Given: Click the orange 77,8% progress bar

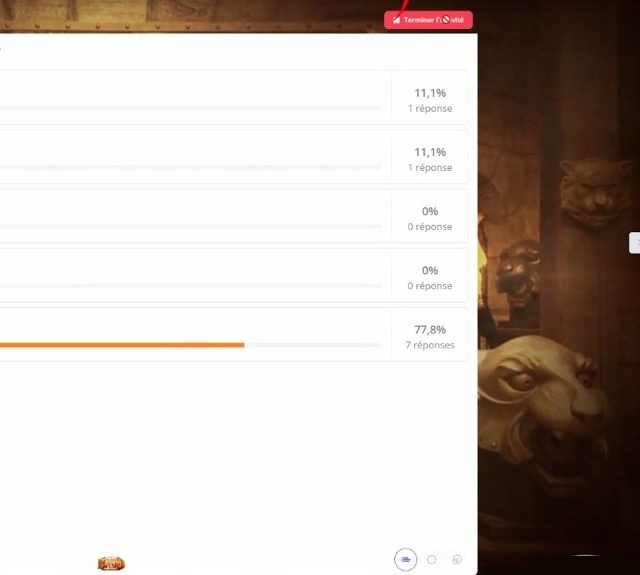Looking at the screenshot, I should [122, 345].
